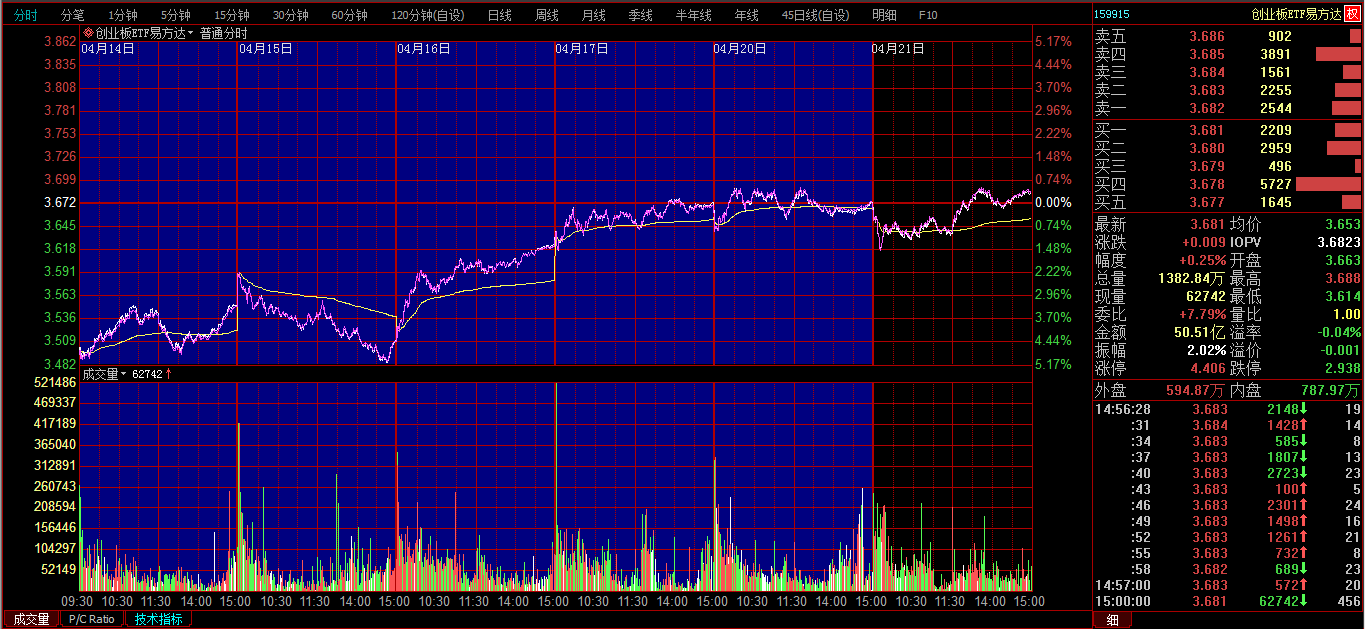Click the 总量 value 1382.84万

point(1191,278)
